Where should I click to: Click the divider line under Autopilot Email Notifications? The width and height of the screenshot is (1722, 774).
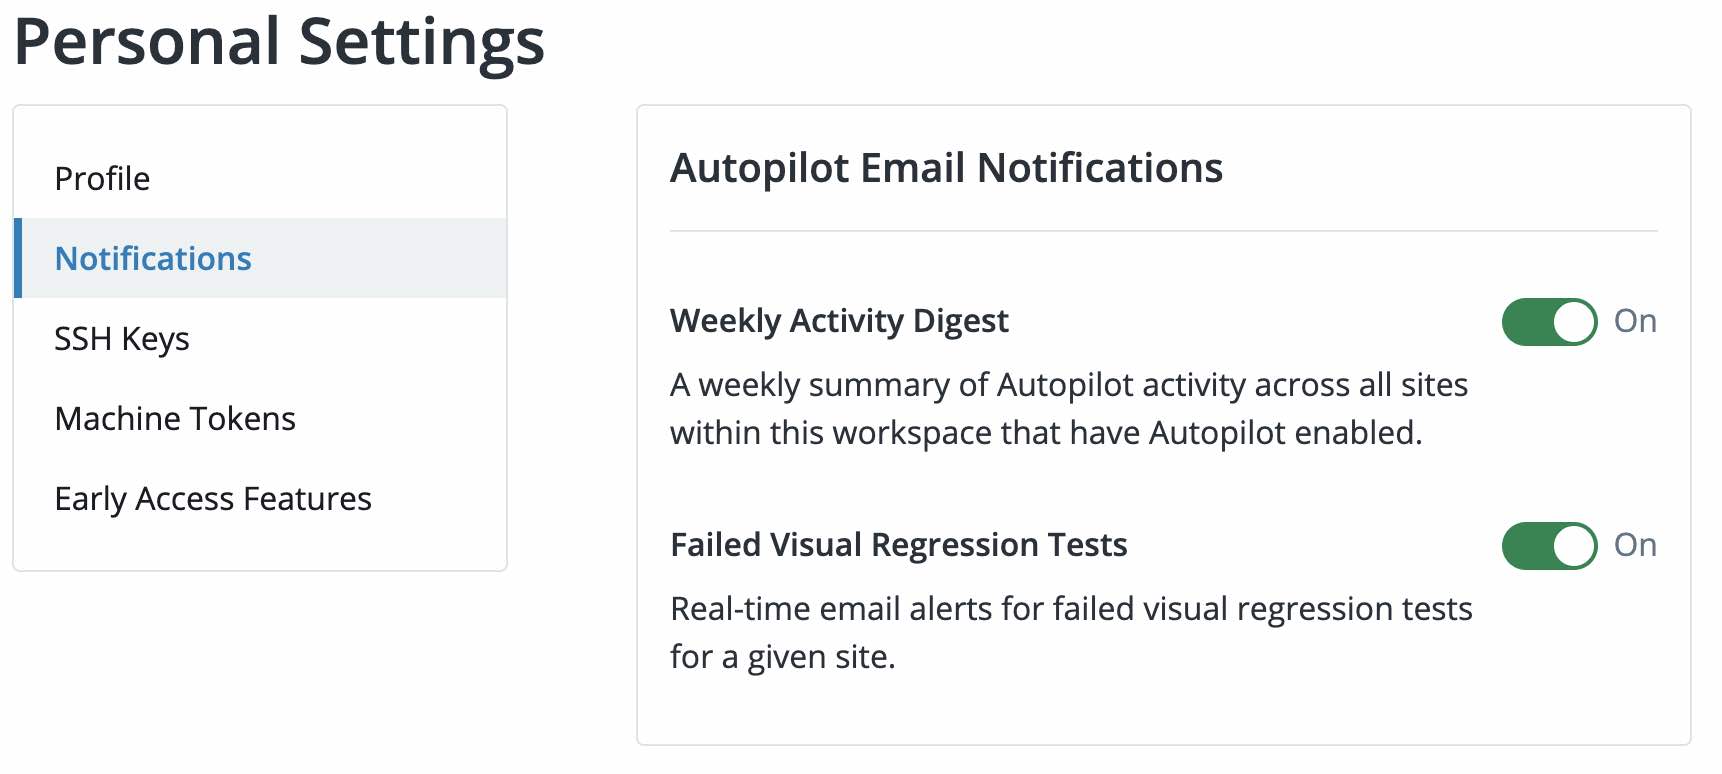pos(1163,231)
